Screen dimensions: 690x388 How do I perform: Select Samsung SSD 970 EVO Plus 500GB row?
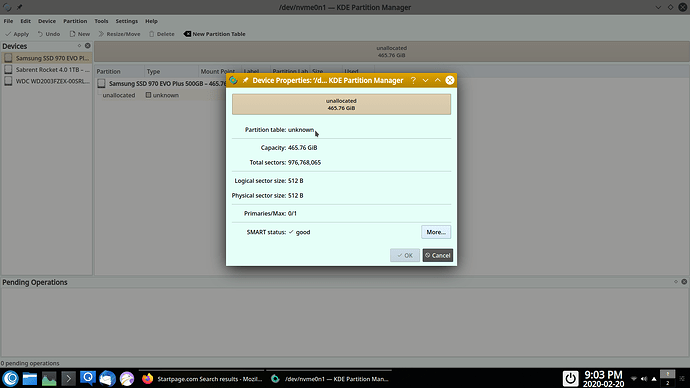click(161, 84)
